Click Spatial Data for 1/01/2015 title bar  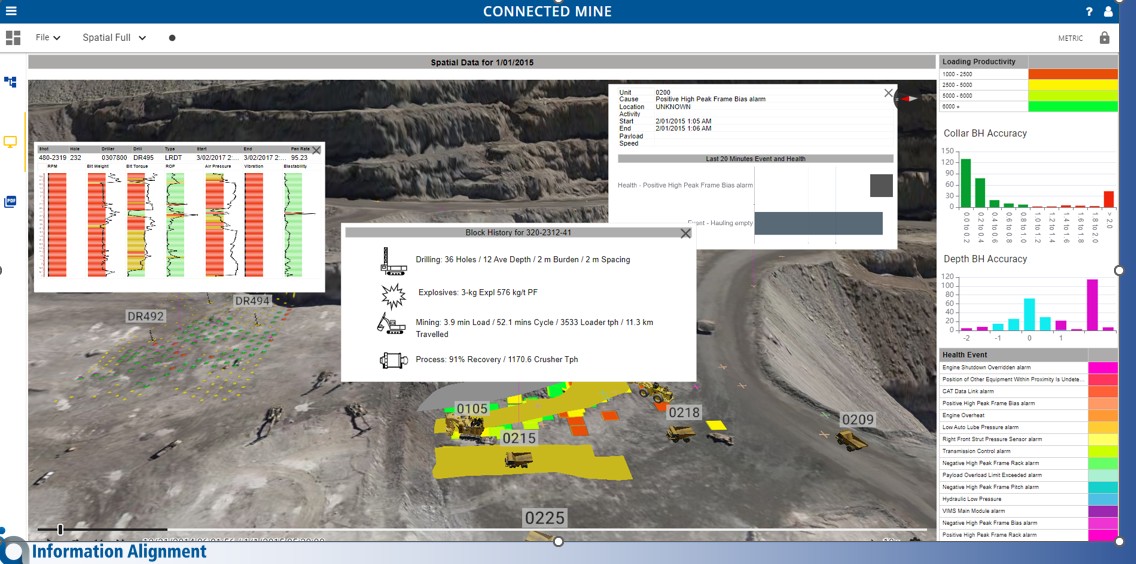pyautogui.click(x=482, y=62)
